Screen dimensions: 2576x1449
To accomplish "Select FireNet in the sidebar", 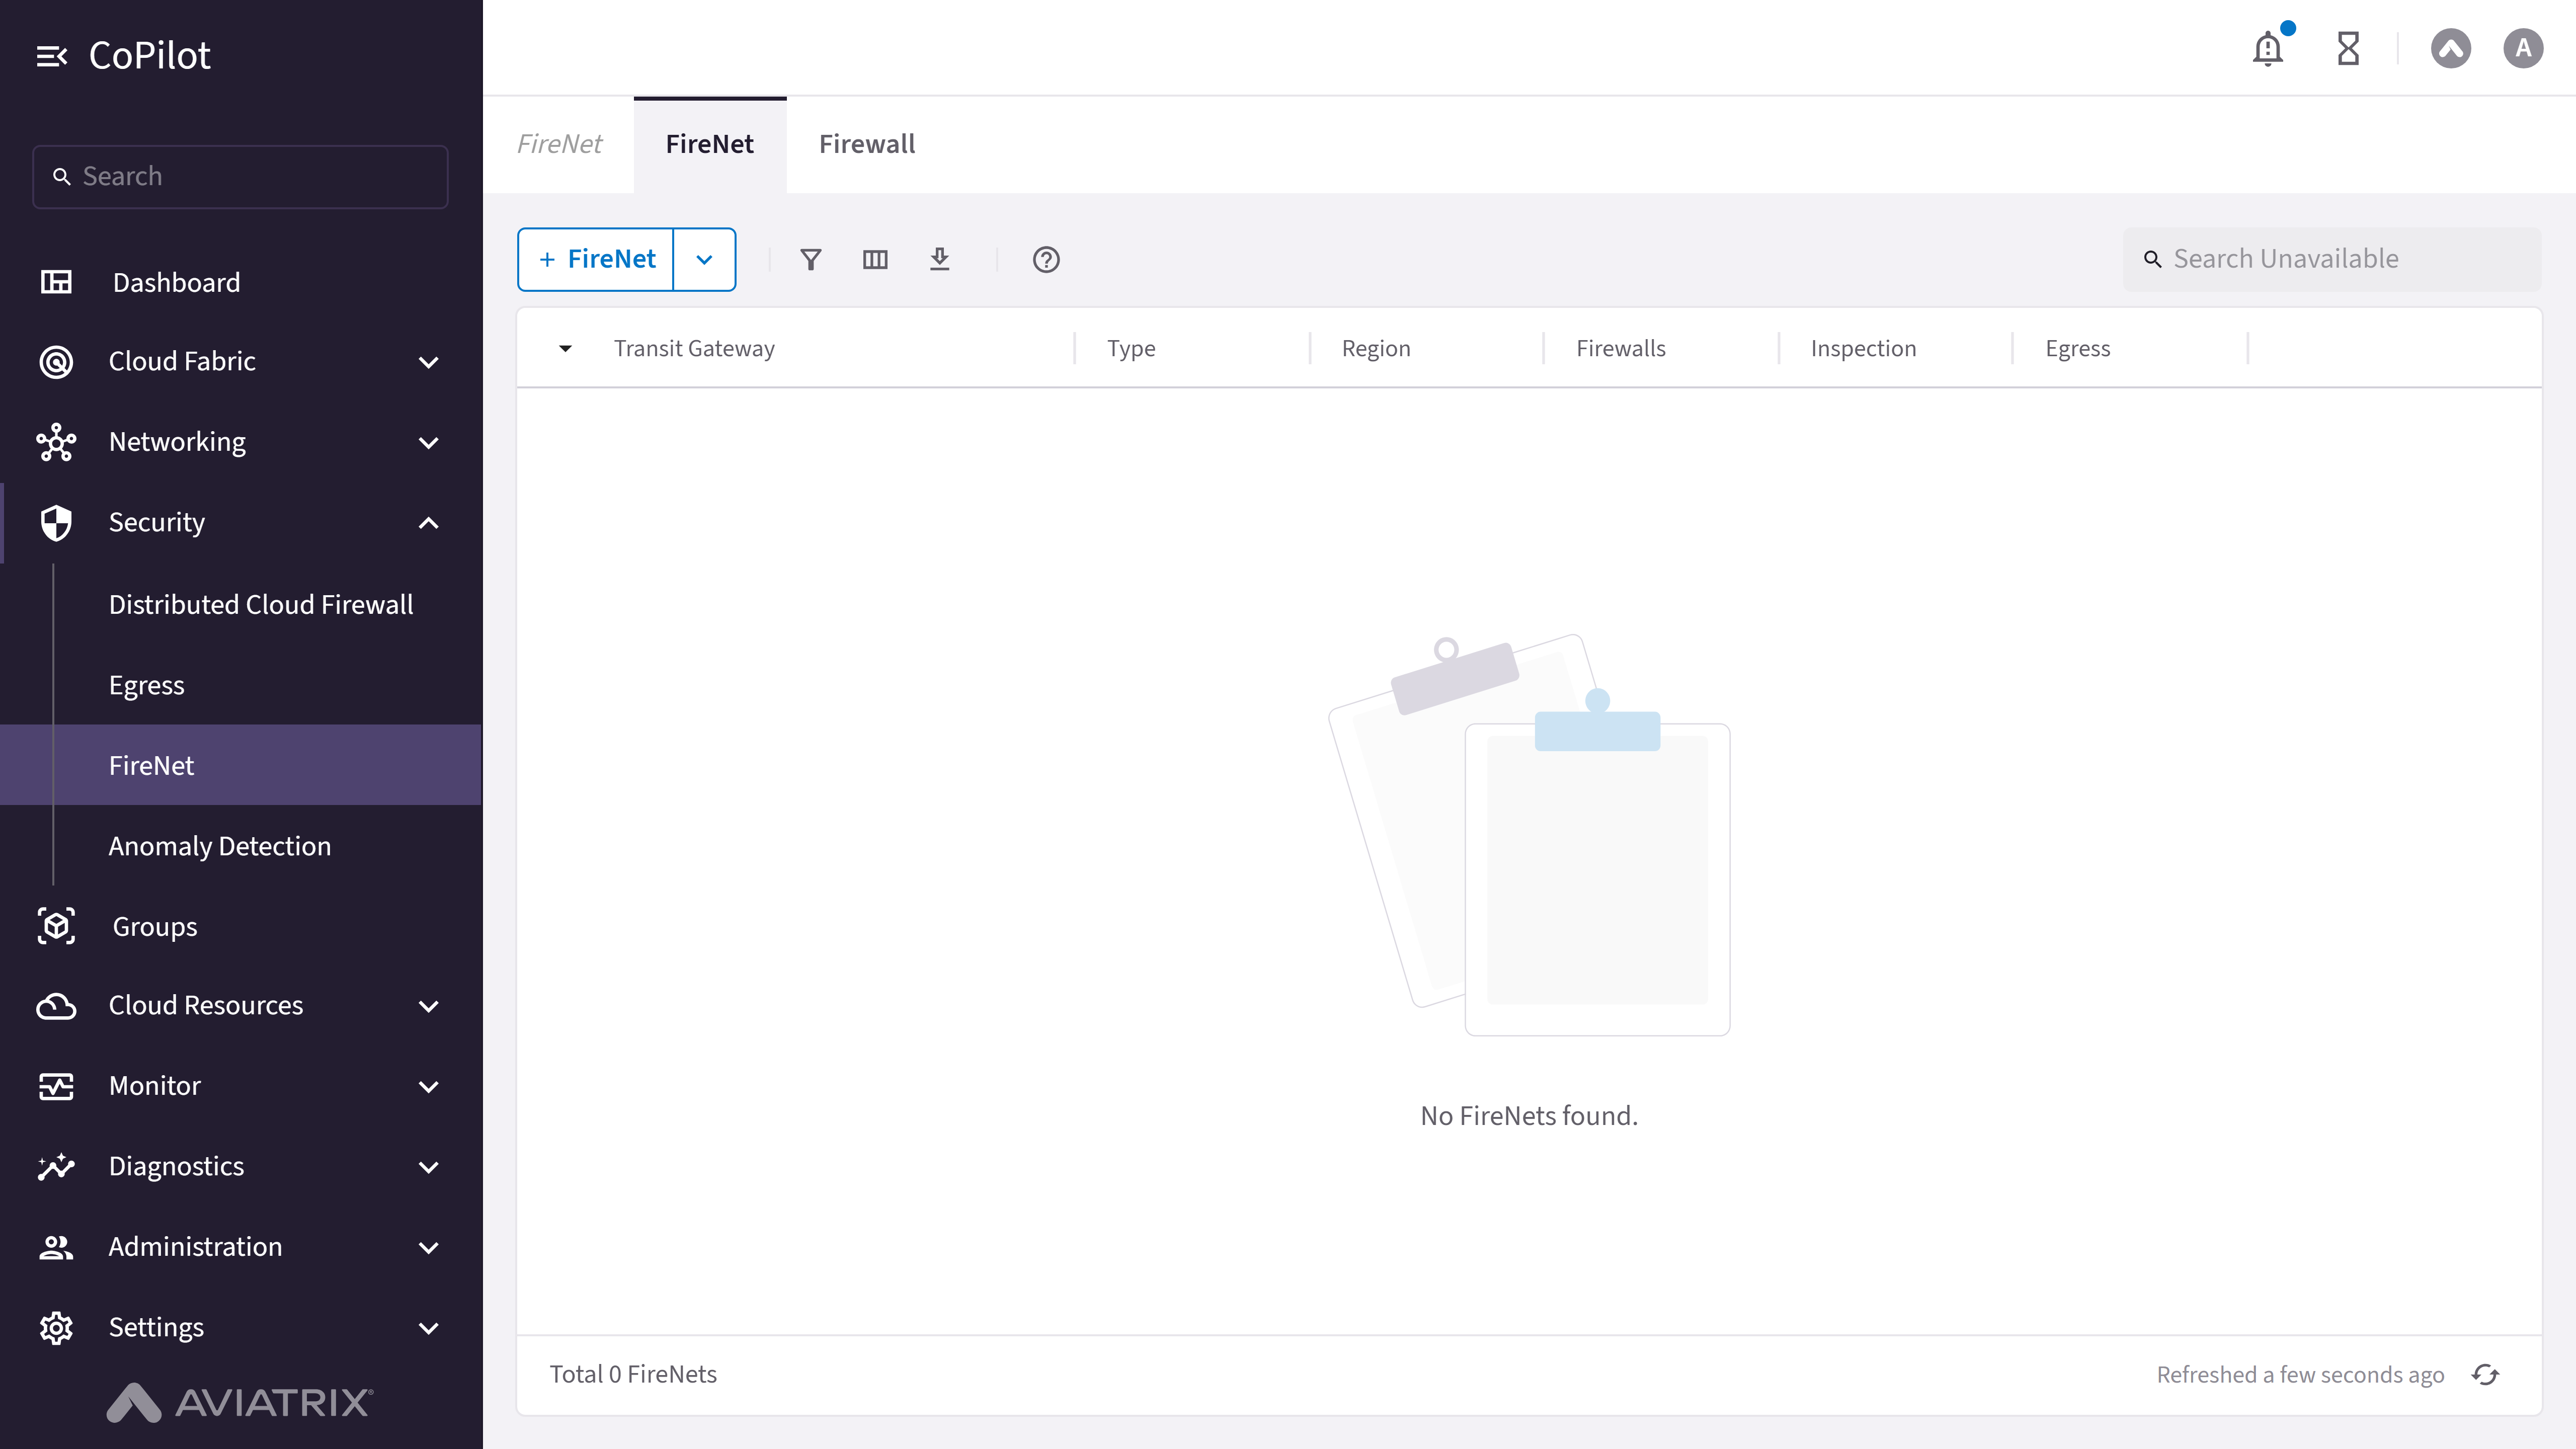I will [240, 765].
